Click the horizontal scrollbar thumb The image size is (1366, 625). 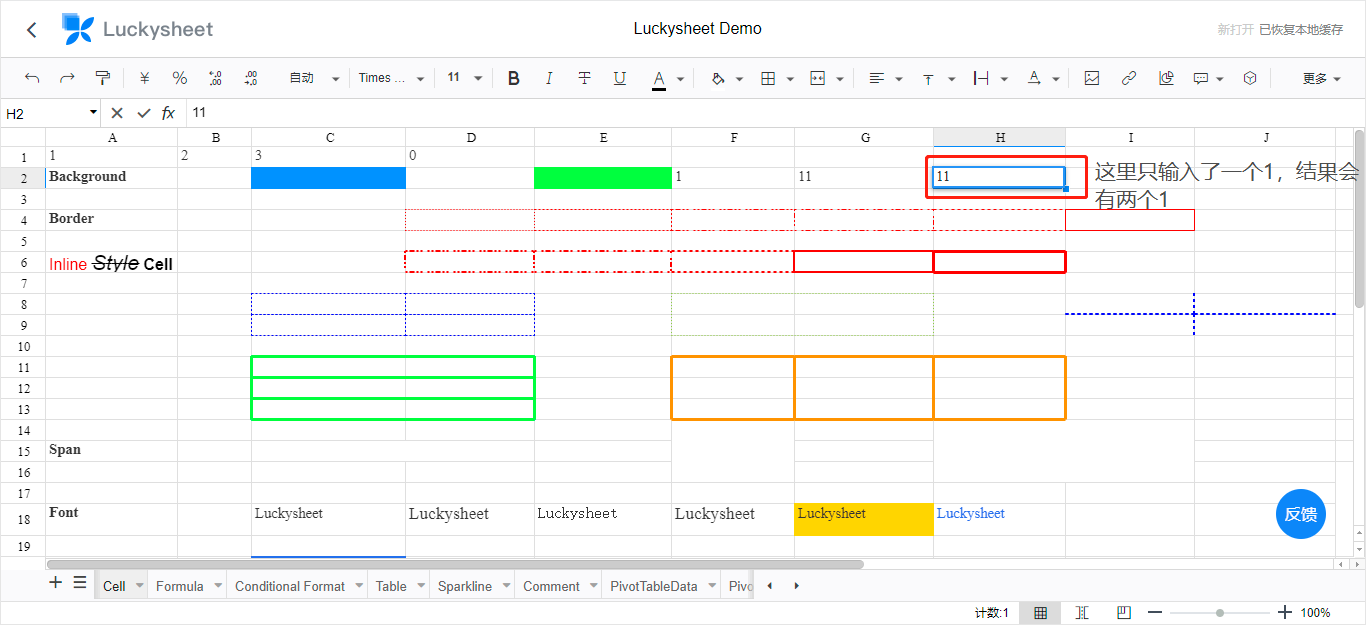tap(455, 564)
